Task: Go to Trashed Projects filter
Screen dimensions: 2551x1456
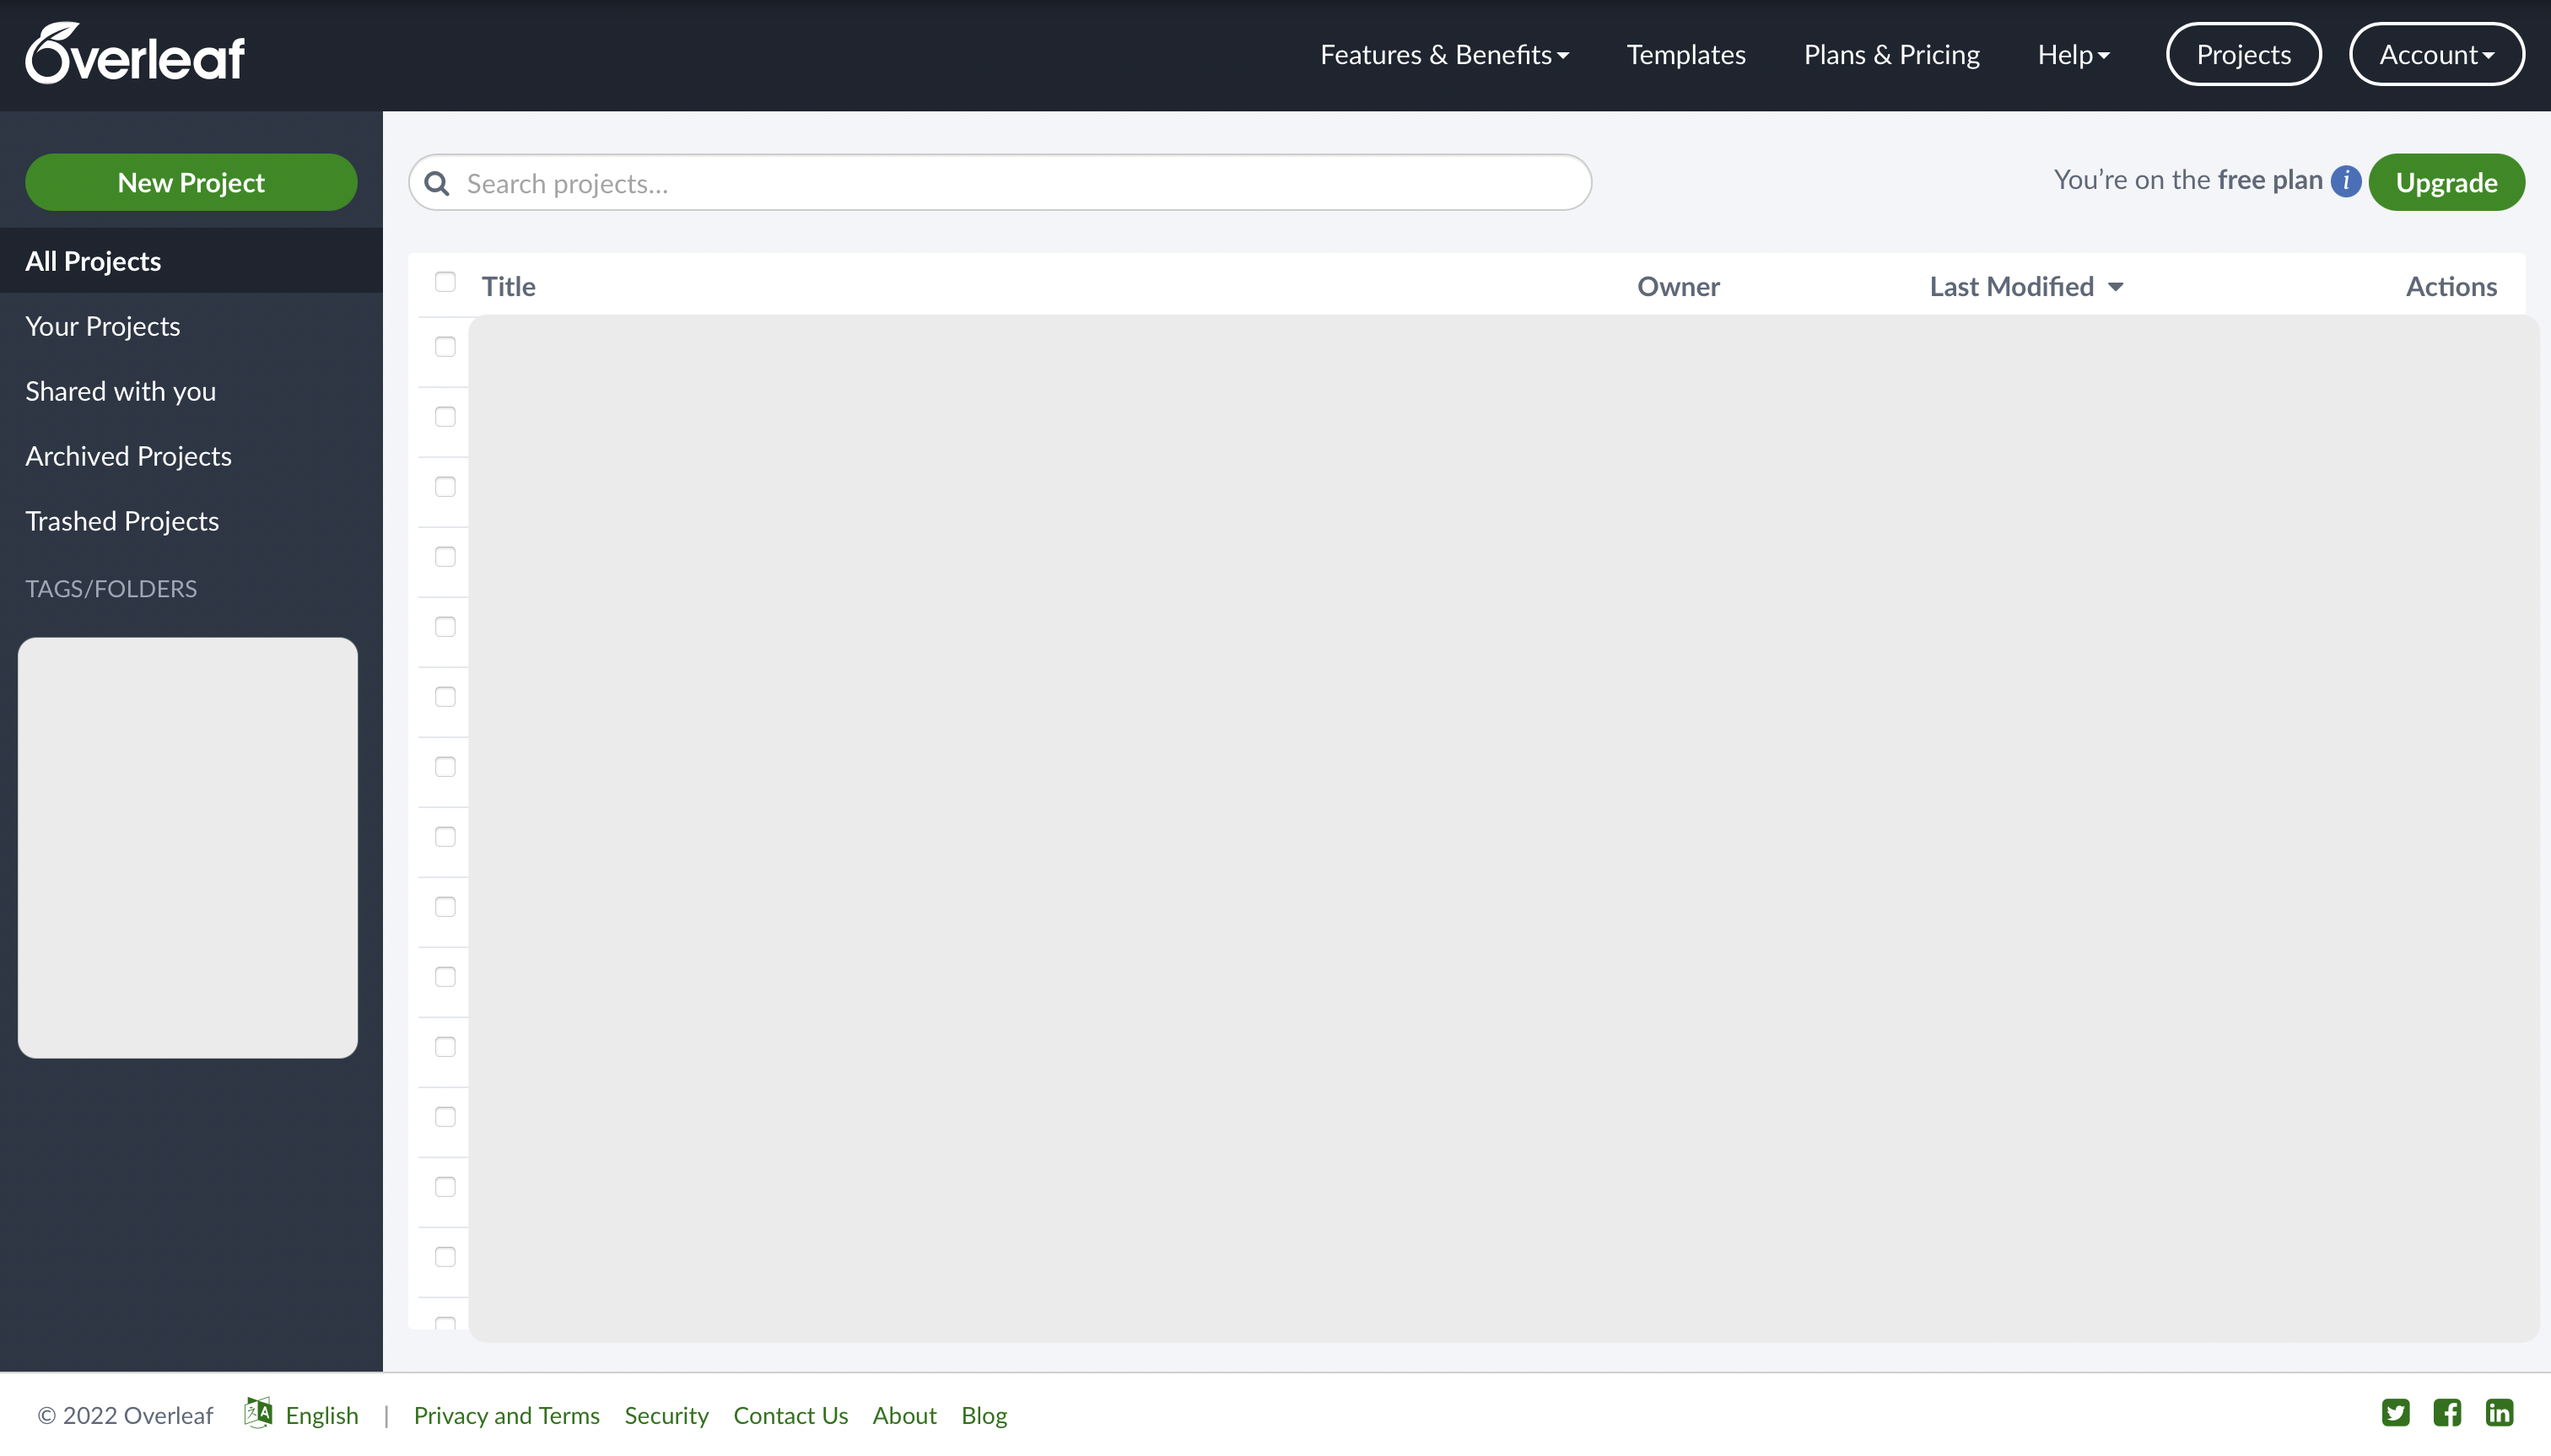Action: point(122,521)
